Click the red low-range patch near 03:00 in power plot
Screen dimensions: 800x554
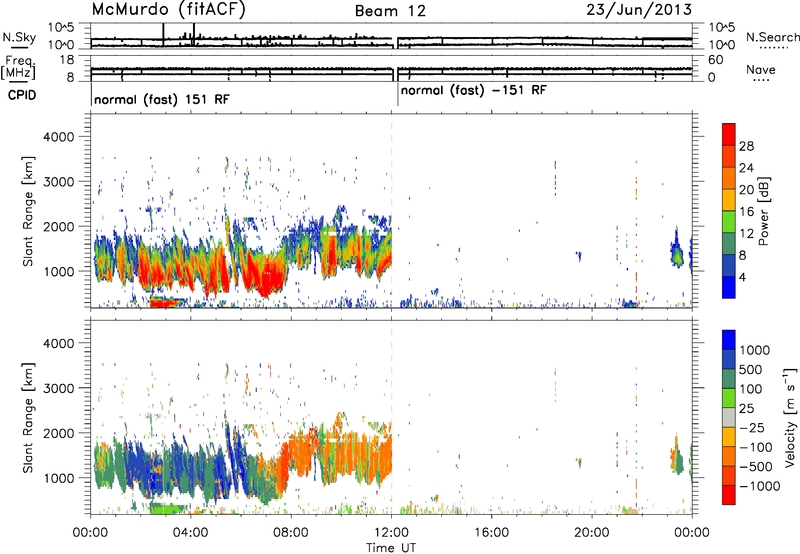point(164,303)
